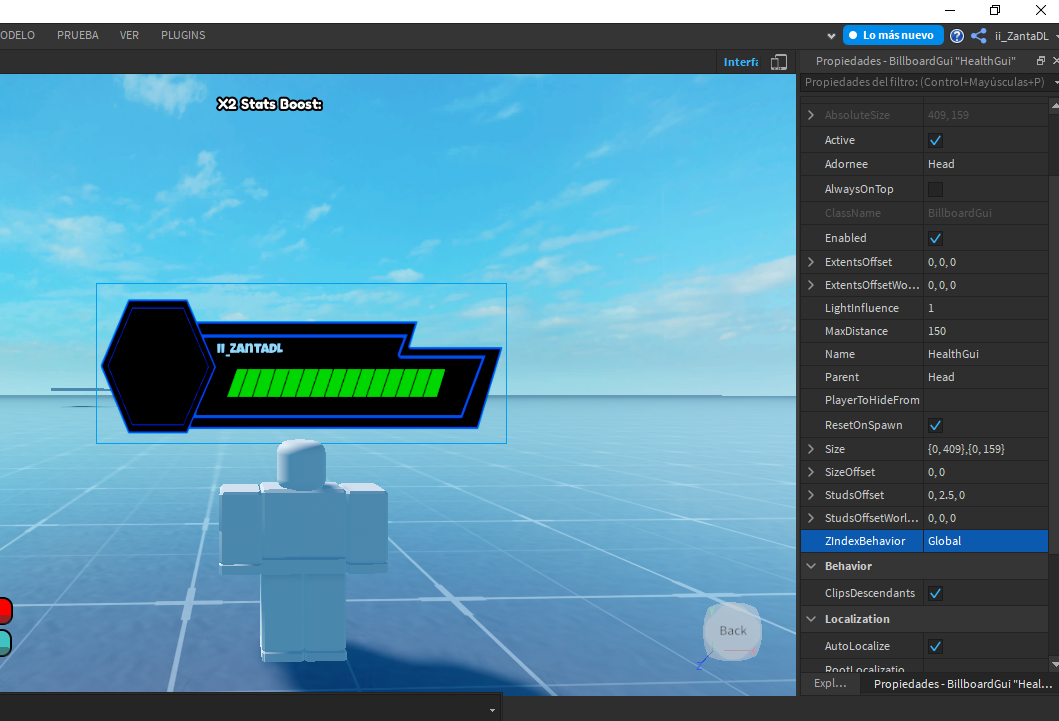Screen dimensions: 1059x721
Task: Click the Lo más nuevo button
Action: (x=892, y=35)
